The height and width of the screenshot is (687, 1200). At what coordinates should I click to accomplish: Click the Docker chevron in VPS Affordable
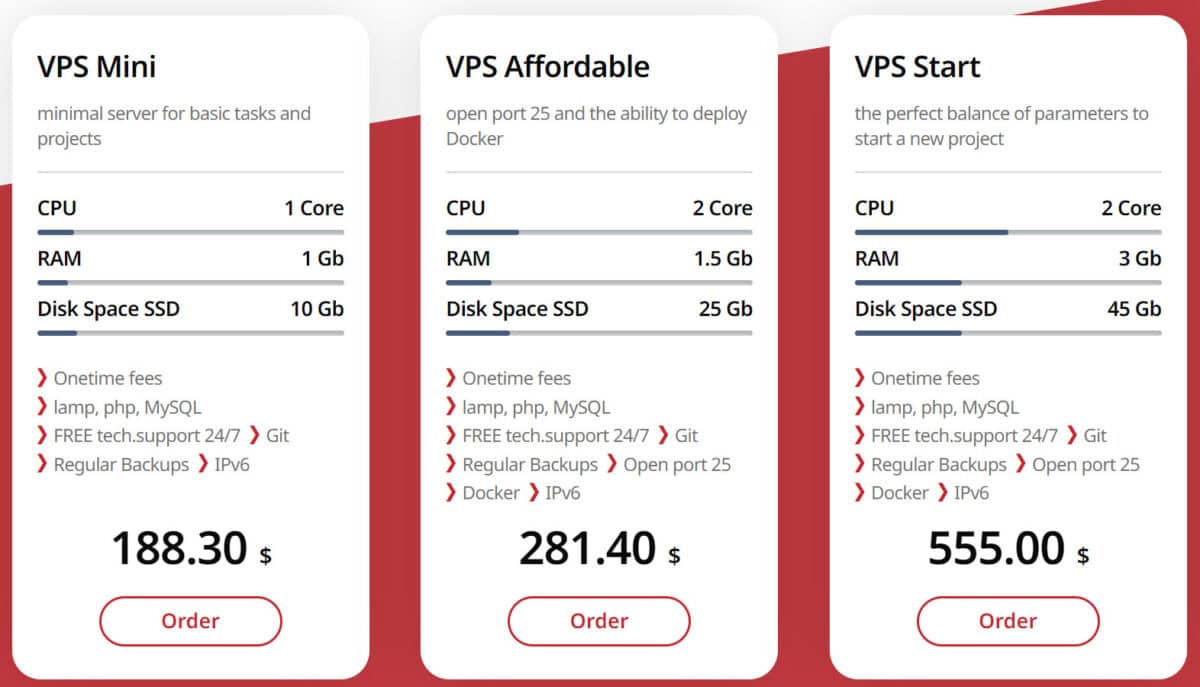coord(452,493)
